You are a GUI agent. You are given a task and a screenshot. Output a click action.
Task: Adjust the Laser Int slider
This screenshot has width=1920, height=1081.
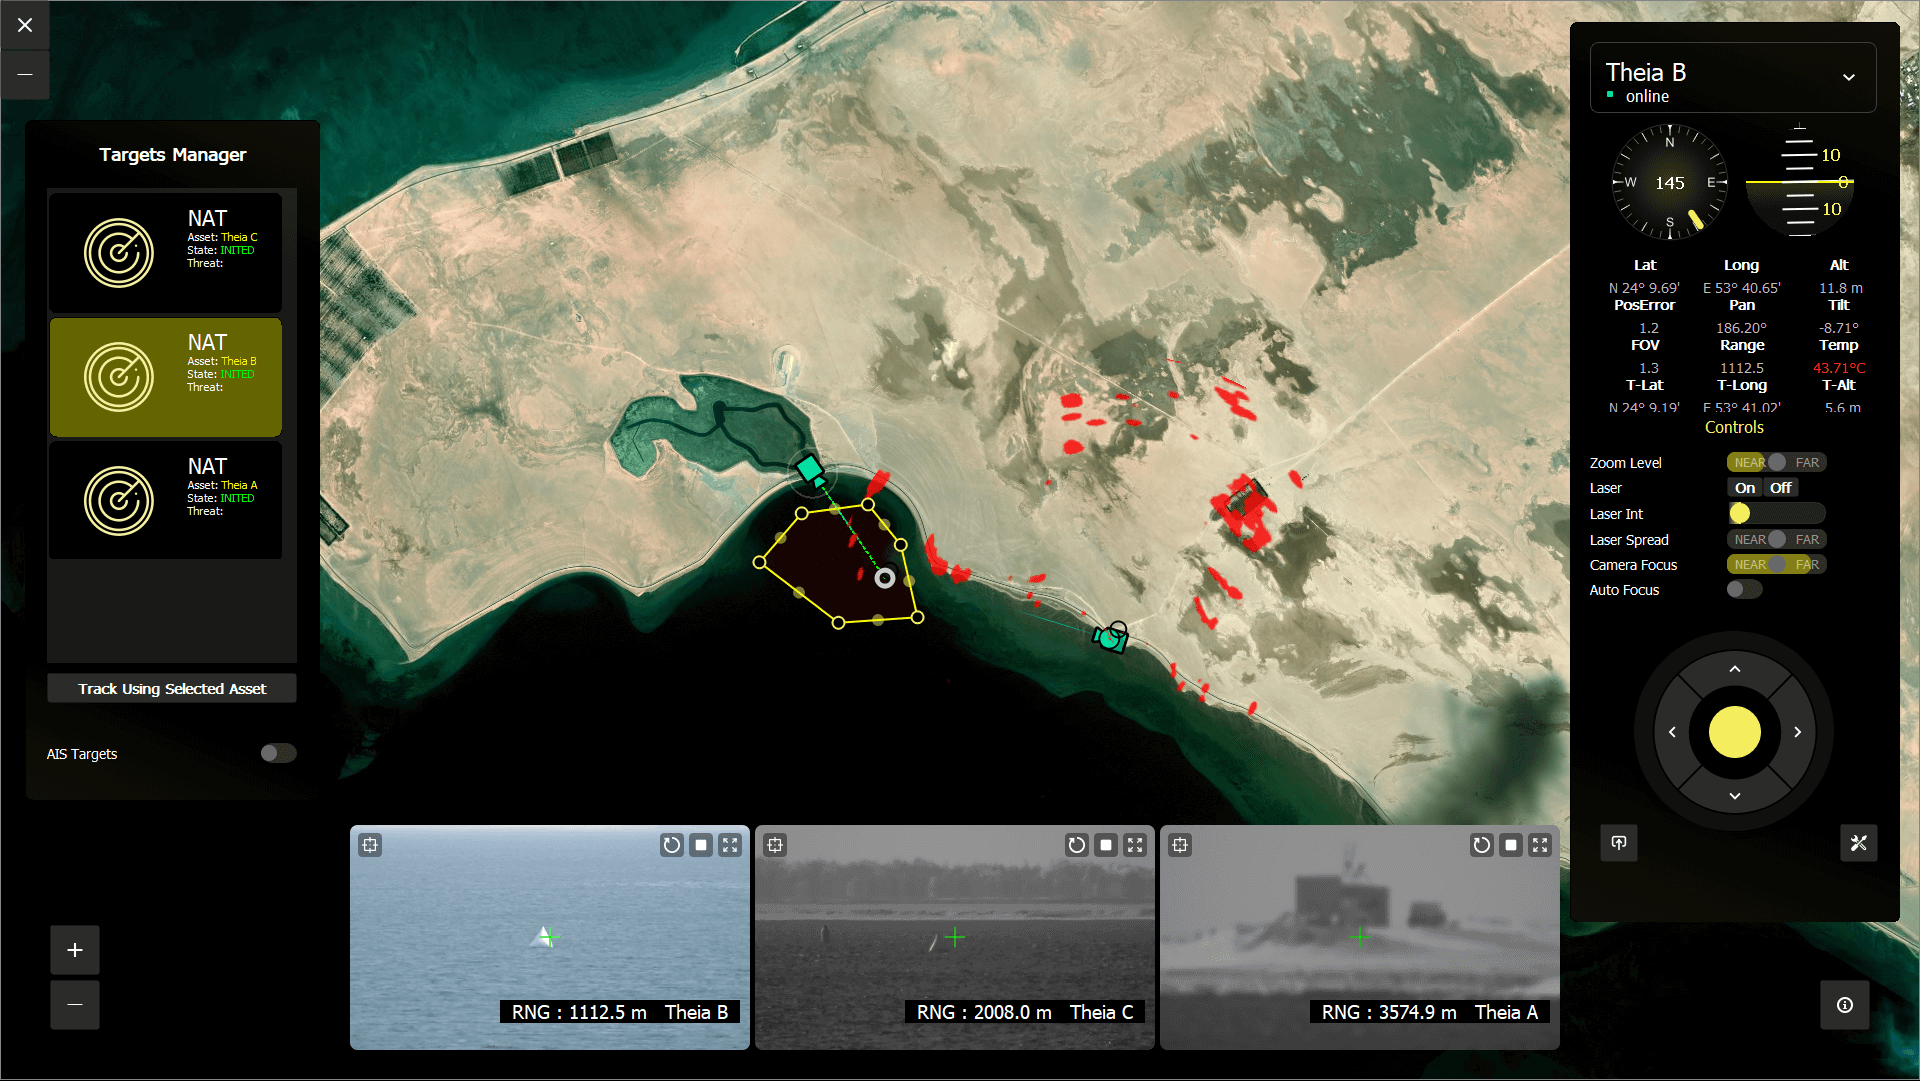tap(1741, 514)
